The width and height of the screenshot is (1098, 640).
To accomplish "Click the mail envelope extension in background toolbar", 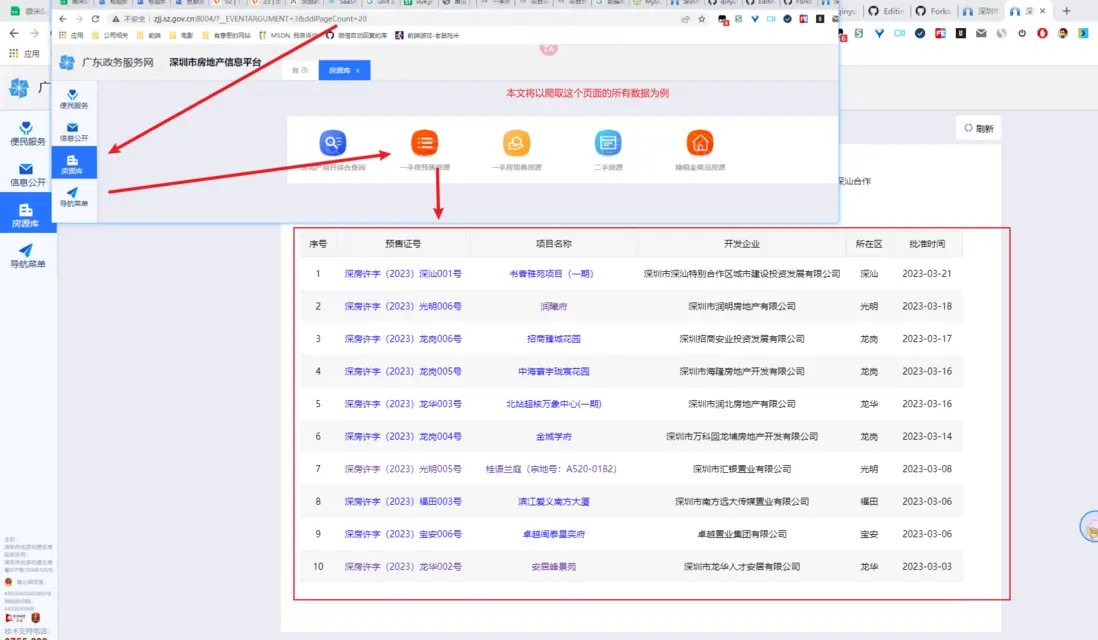I will tap(981, 33).
